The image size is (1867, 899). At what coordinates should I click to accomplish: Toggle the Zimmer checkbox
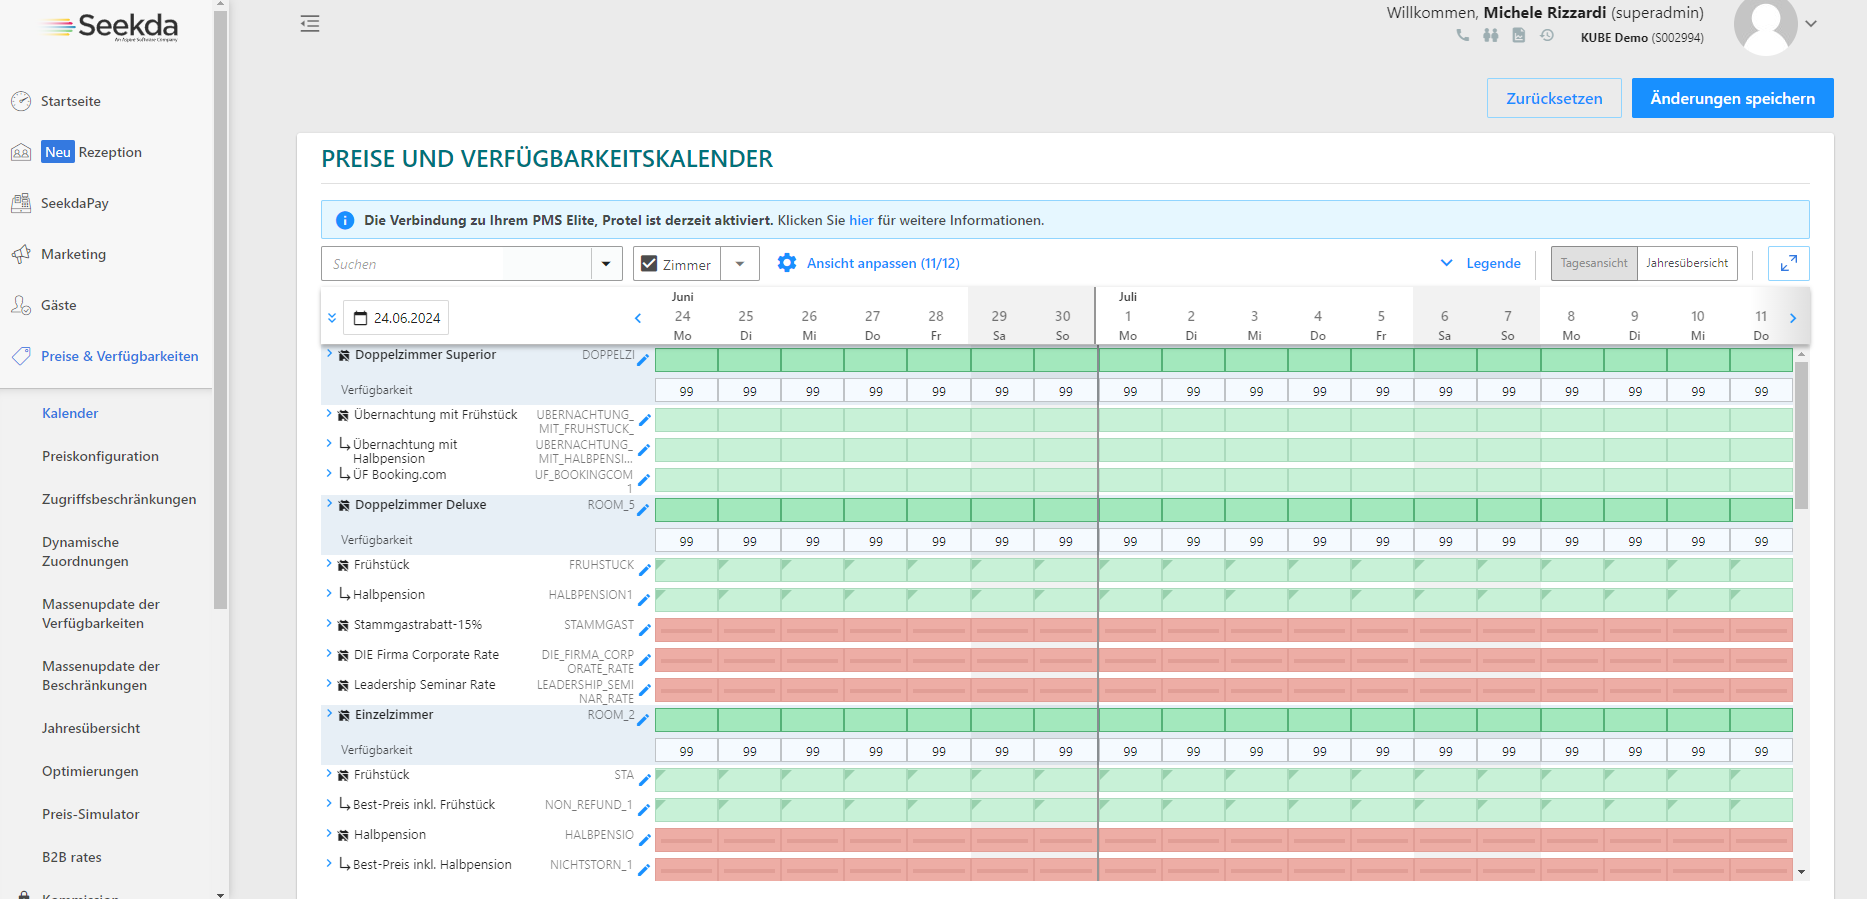click(649, 264)
